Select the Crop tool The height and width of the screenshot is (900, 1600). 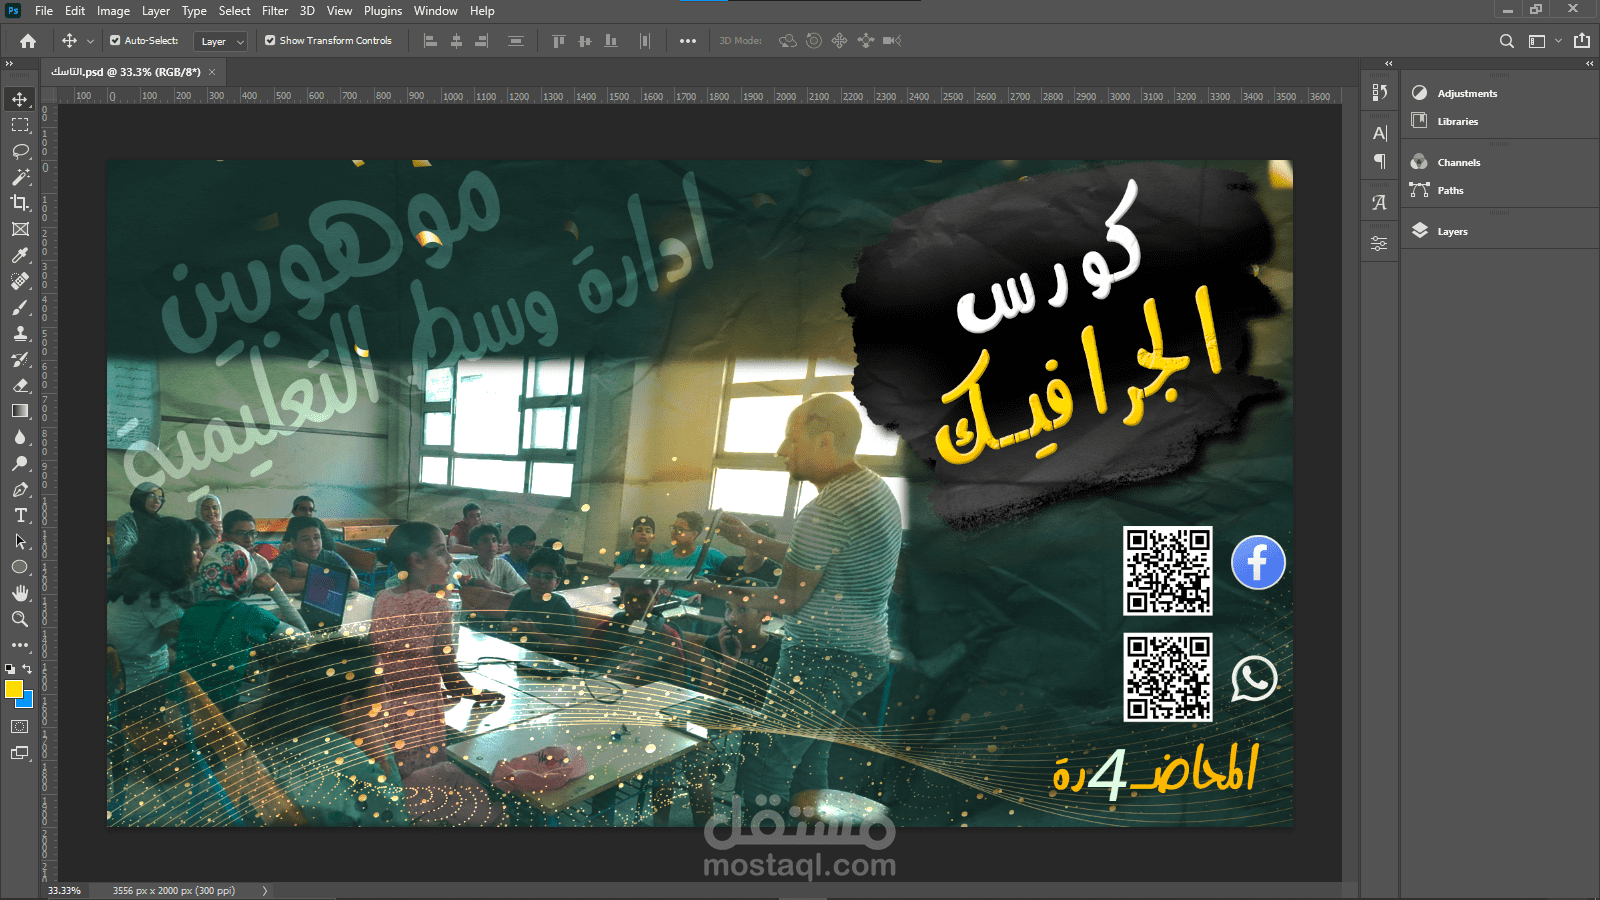20,203
